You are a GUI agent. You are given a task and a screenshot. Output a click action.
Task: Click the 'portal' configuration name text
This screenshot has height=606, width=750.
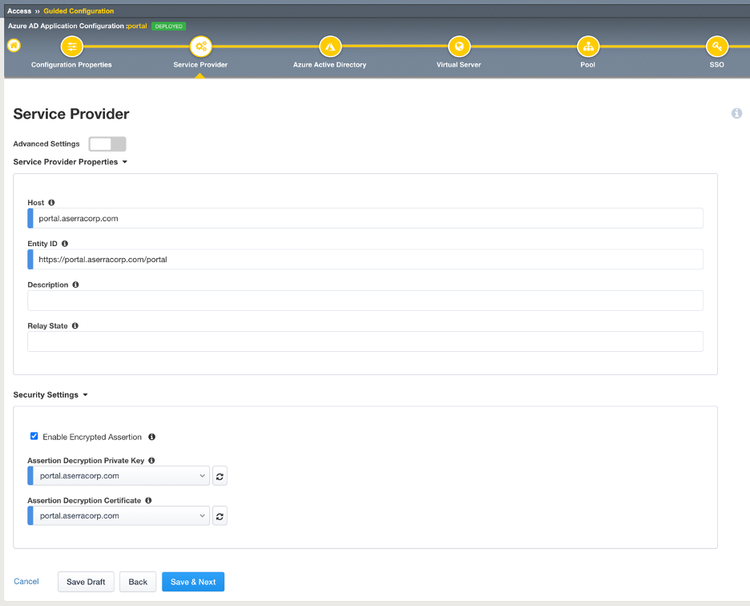(x=137, y=26)
